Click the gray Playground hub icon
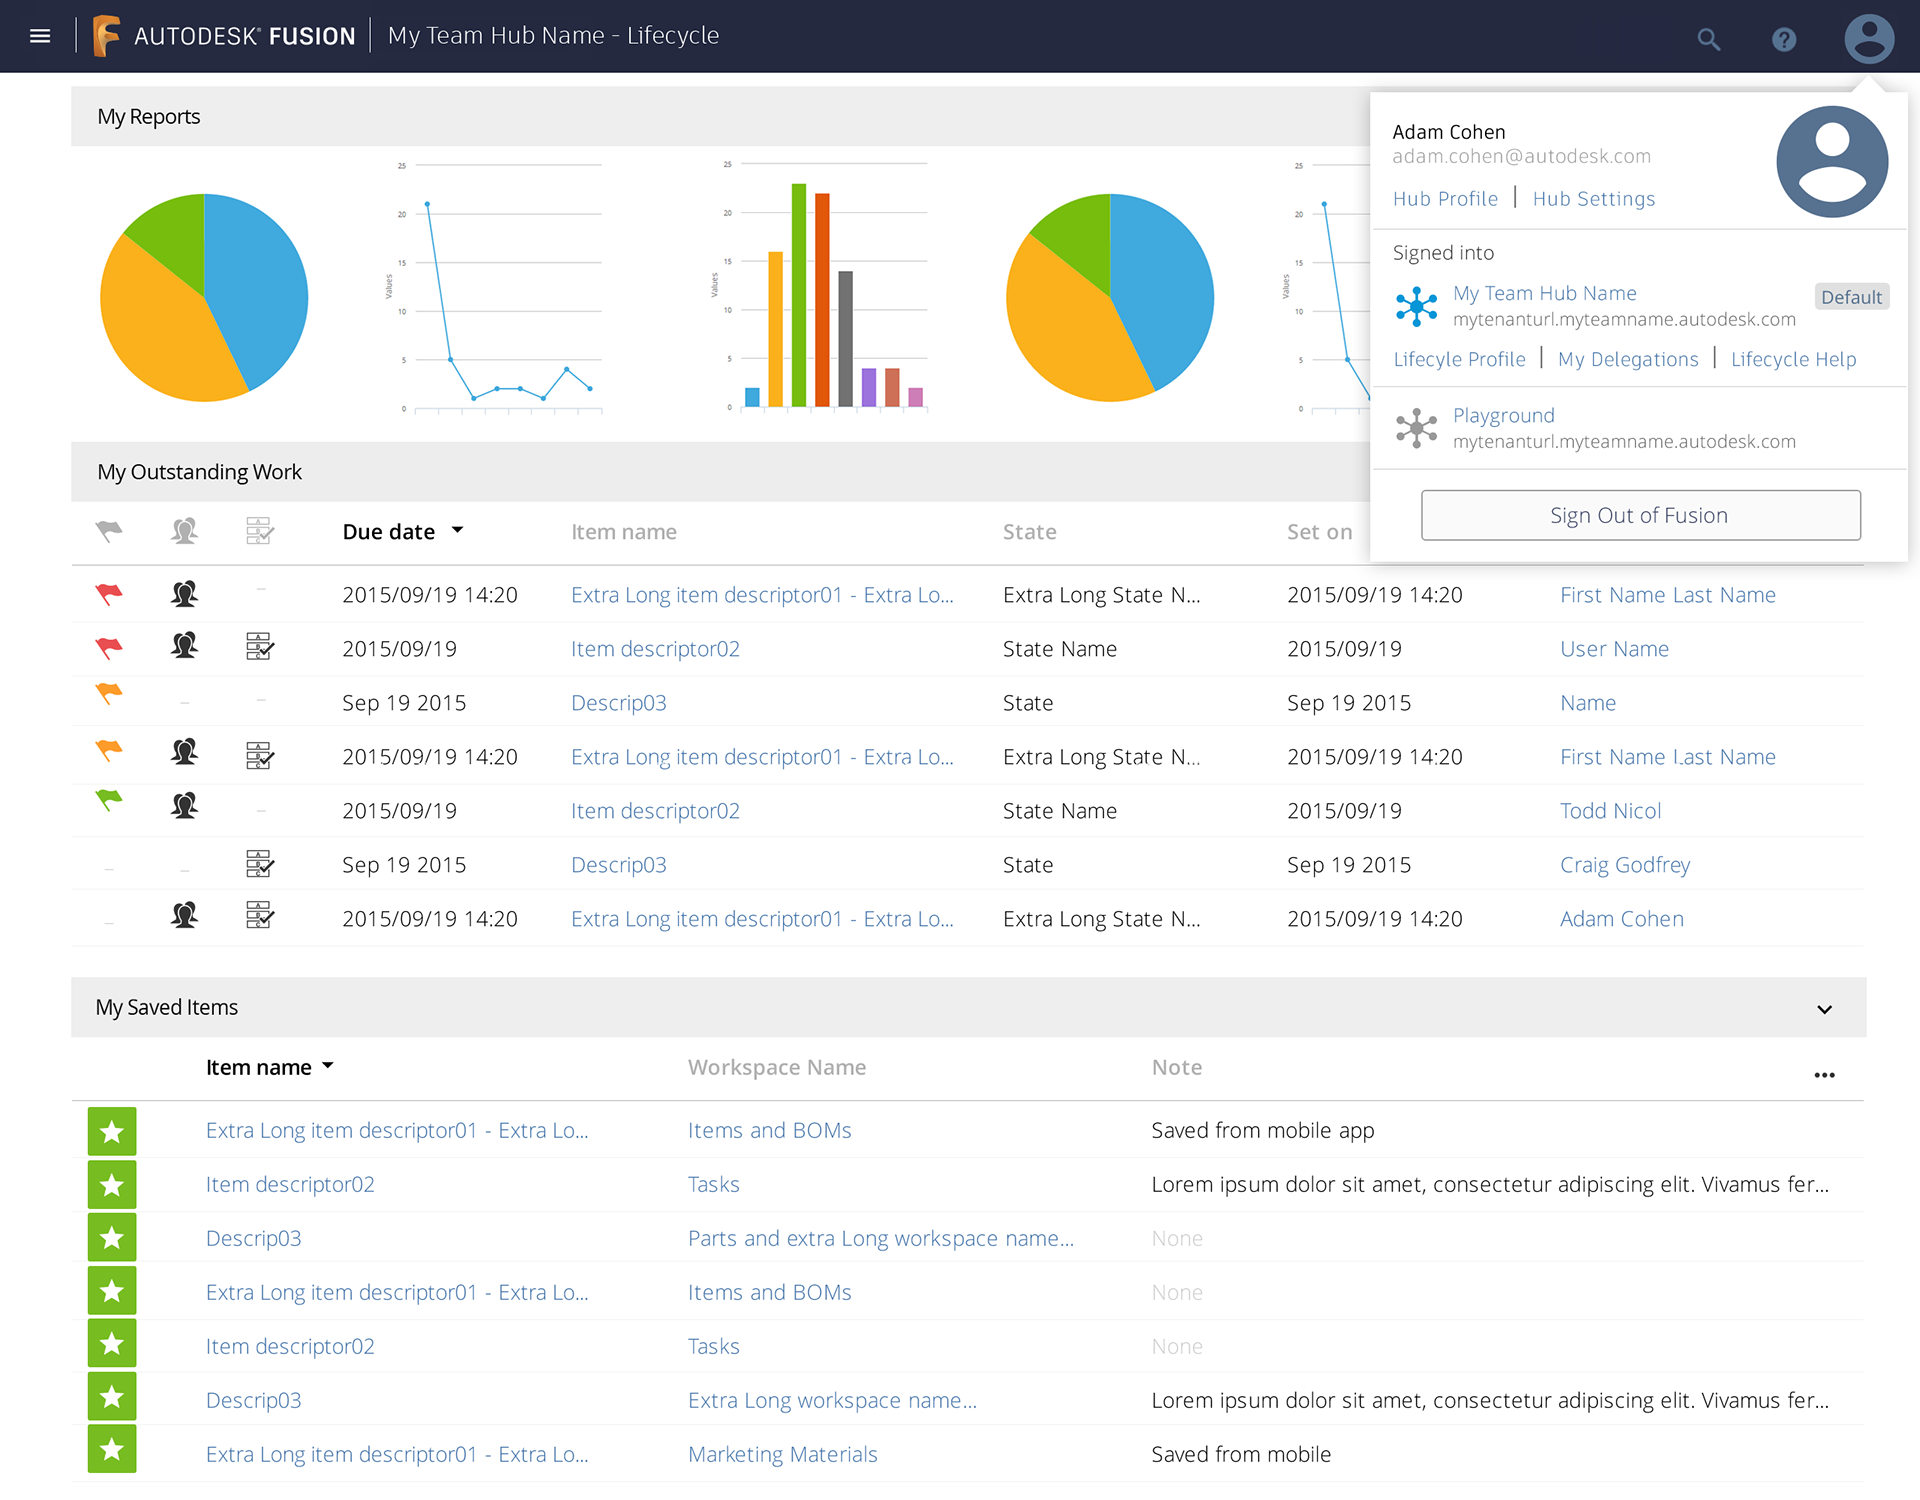The width and height of the screenshot is (1920, 1500). (1416, 428)
